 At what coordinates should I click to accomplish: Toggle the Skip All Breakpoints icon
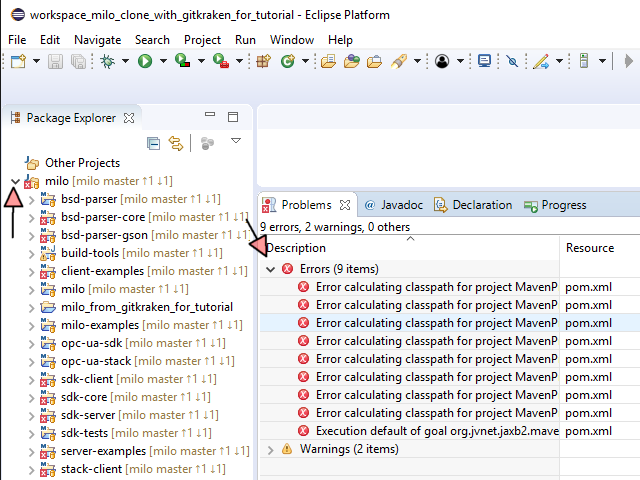pyautogui.click(x=512, y=62)
